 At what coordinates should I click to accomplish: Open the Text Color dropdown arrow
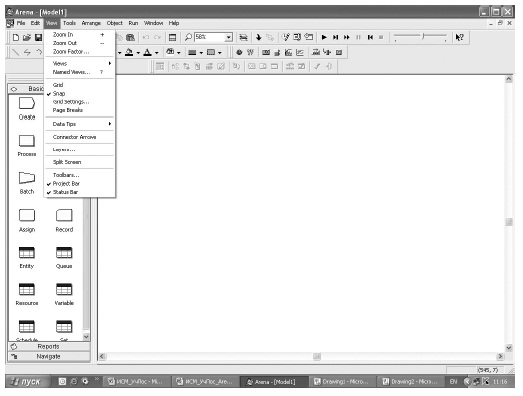click(156, 53)
